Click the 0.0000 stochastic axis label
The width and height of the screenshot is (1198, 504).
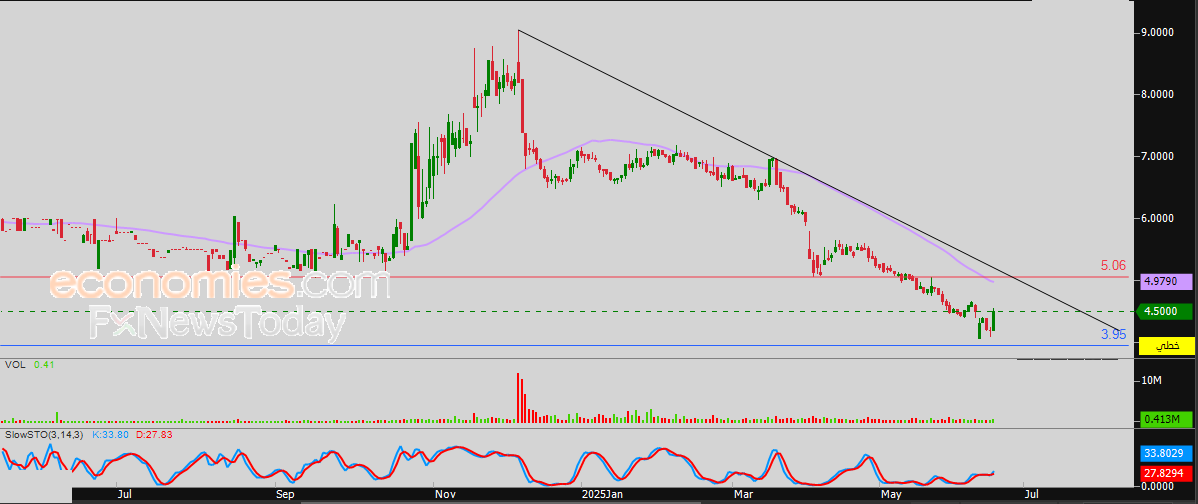(1158, 486)
